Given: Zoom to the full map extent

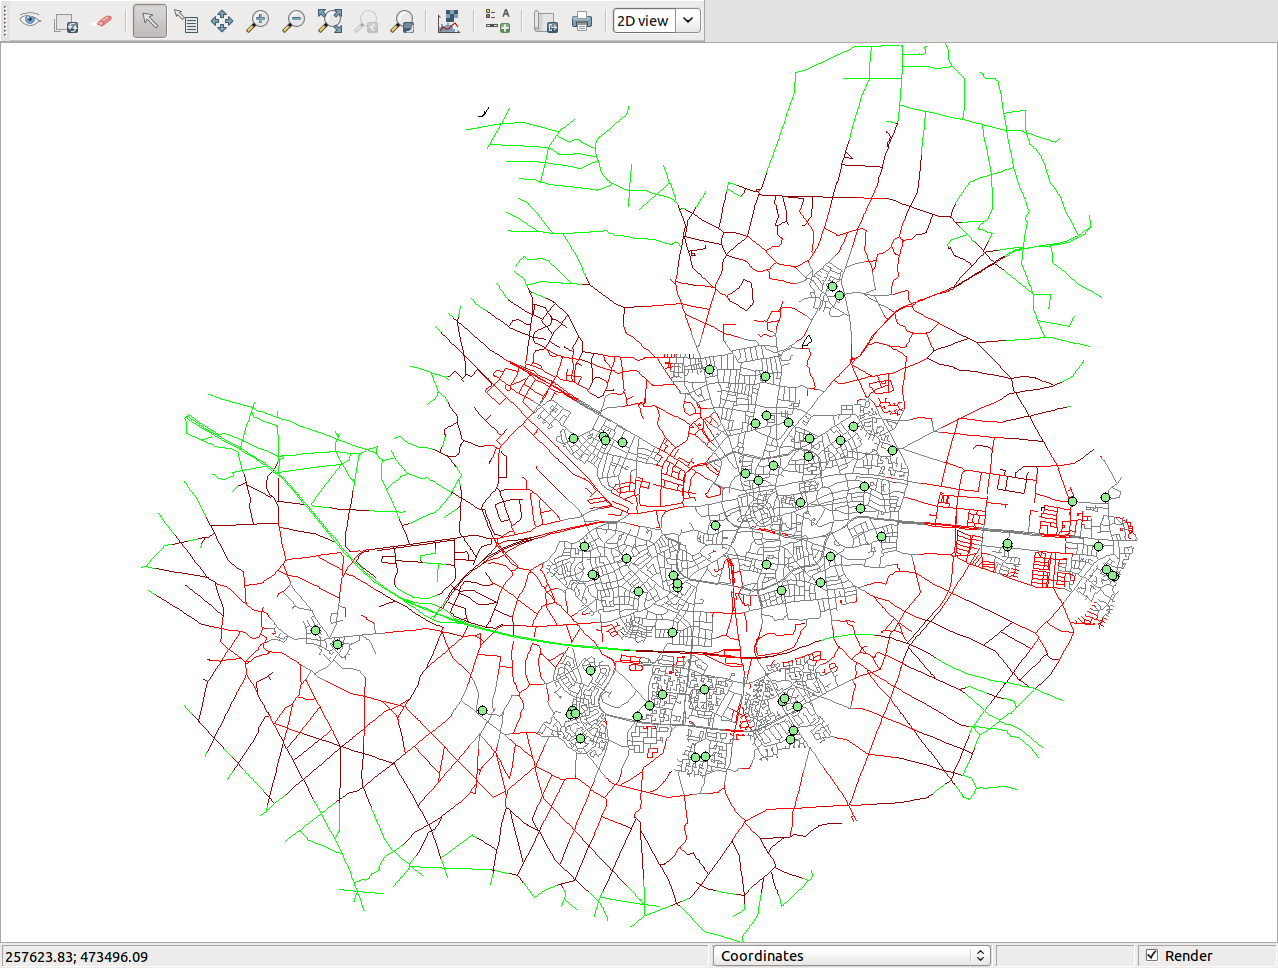Looking at the screenshot, I should pos(330,21).
